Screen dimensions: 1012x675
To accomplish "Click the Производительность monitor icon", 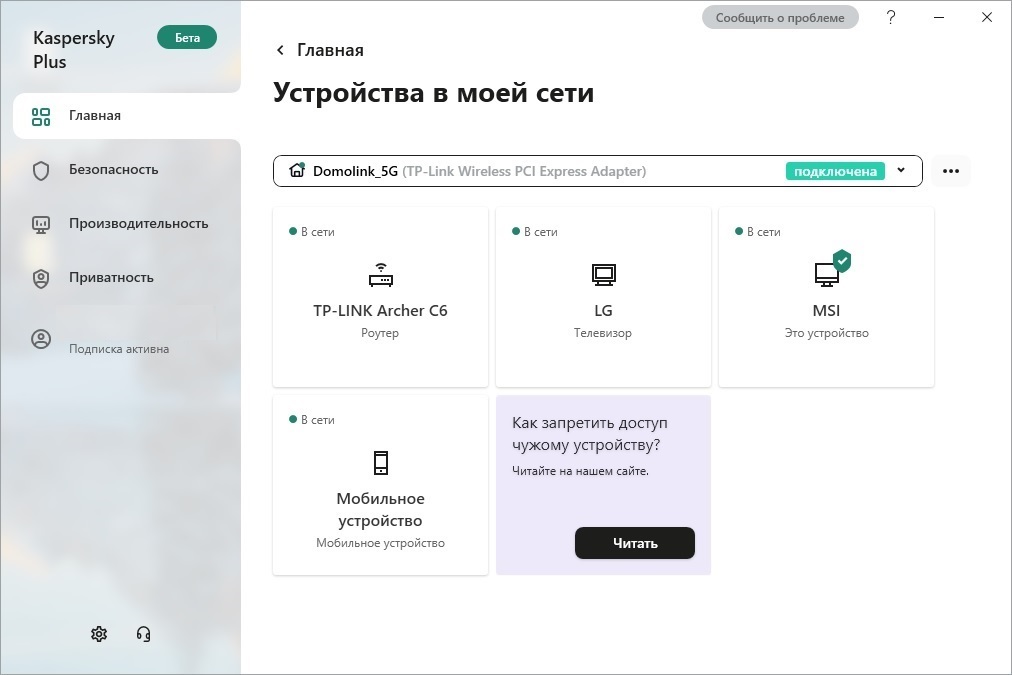I will click(x=41, y=225).
